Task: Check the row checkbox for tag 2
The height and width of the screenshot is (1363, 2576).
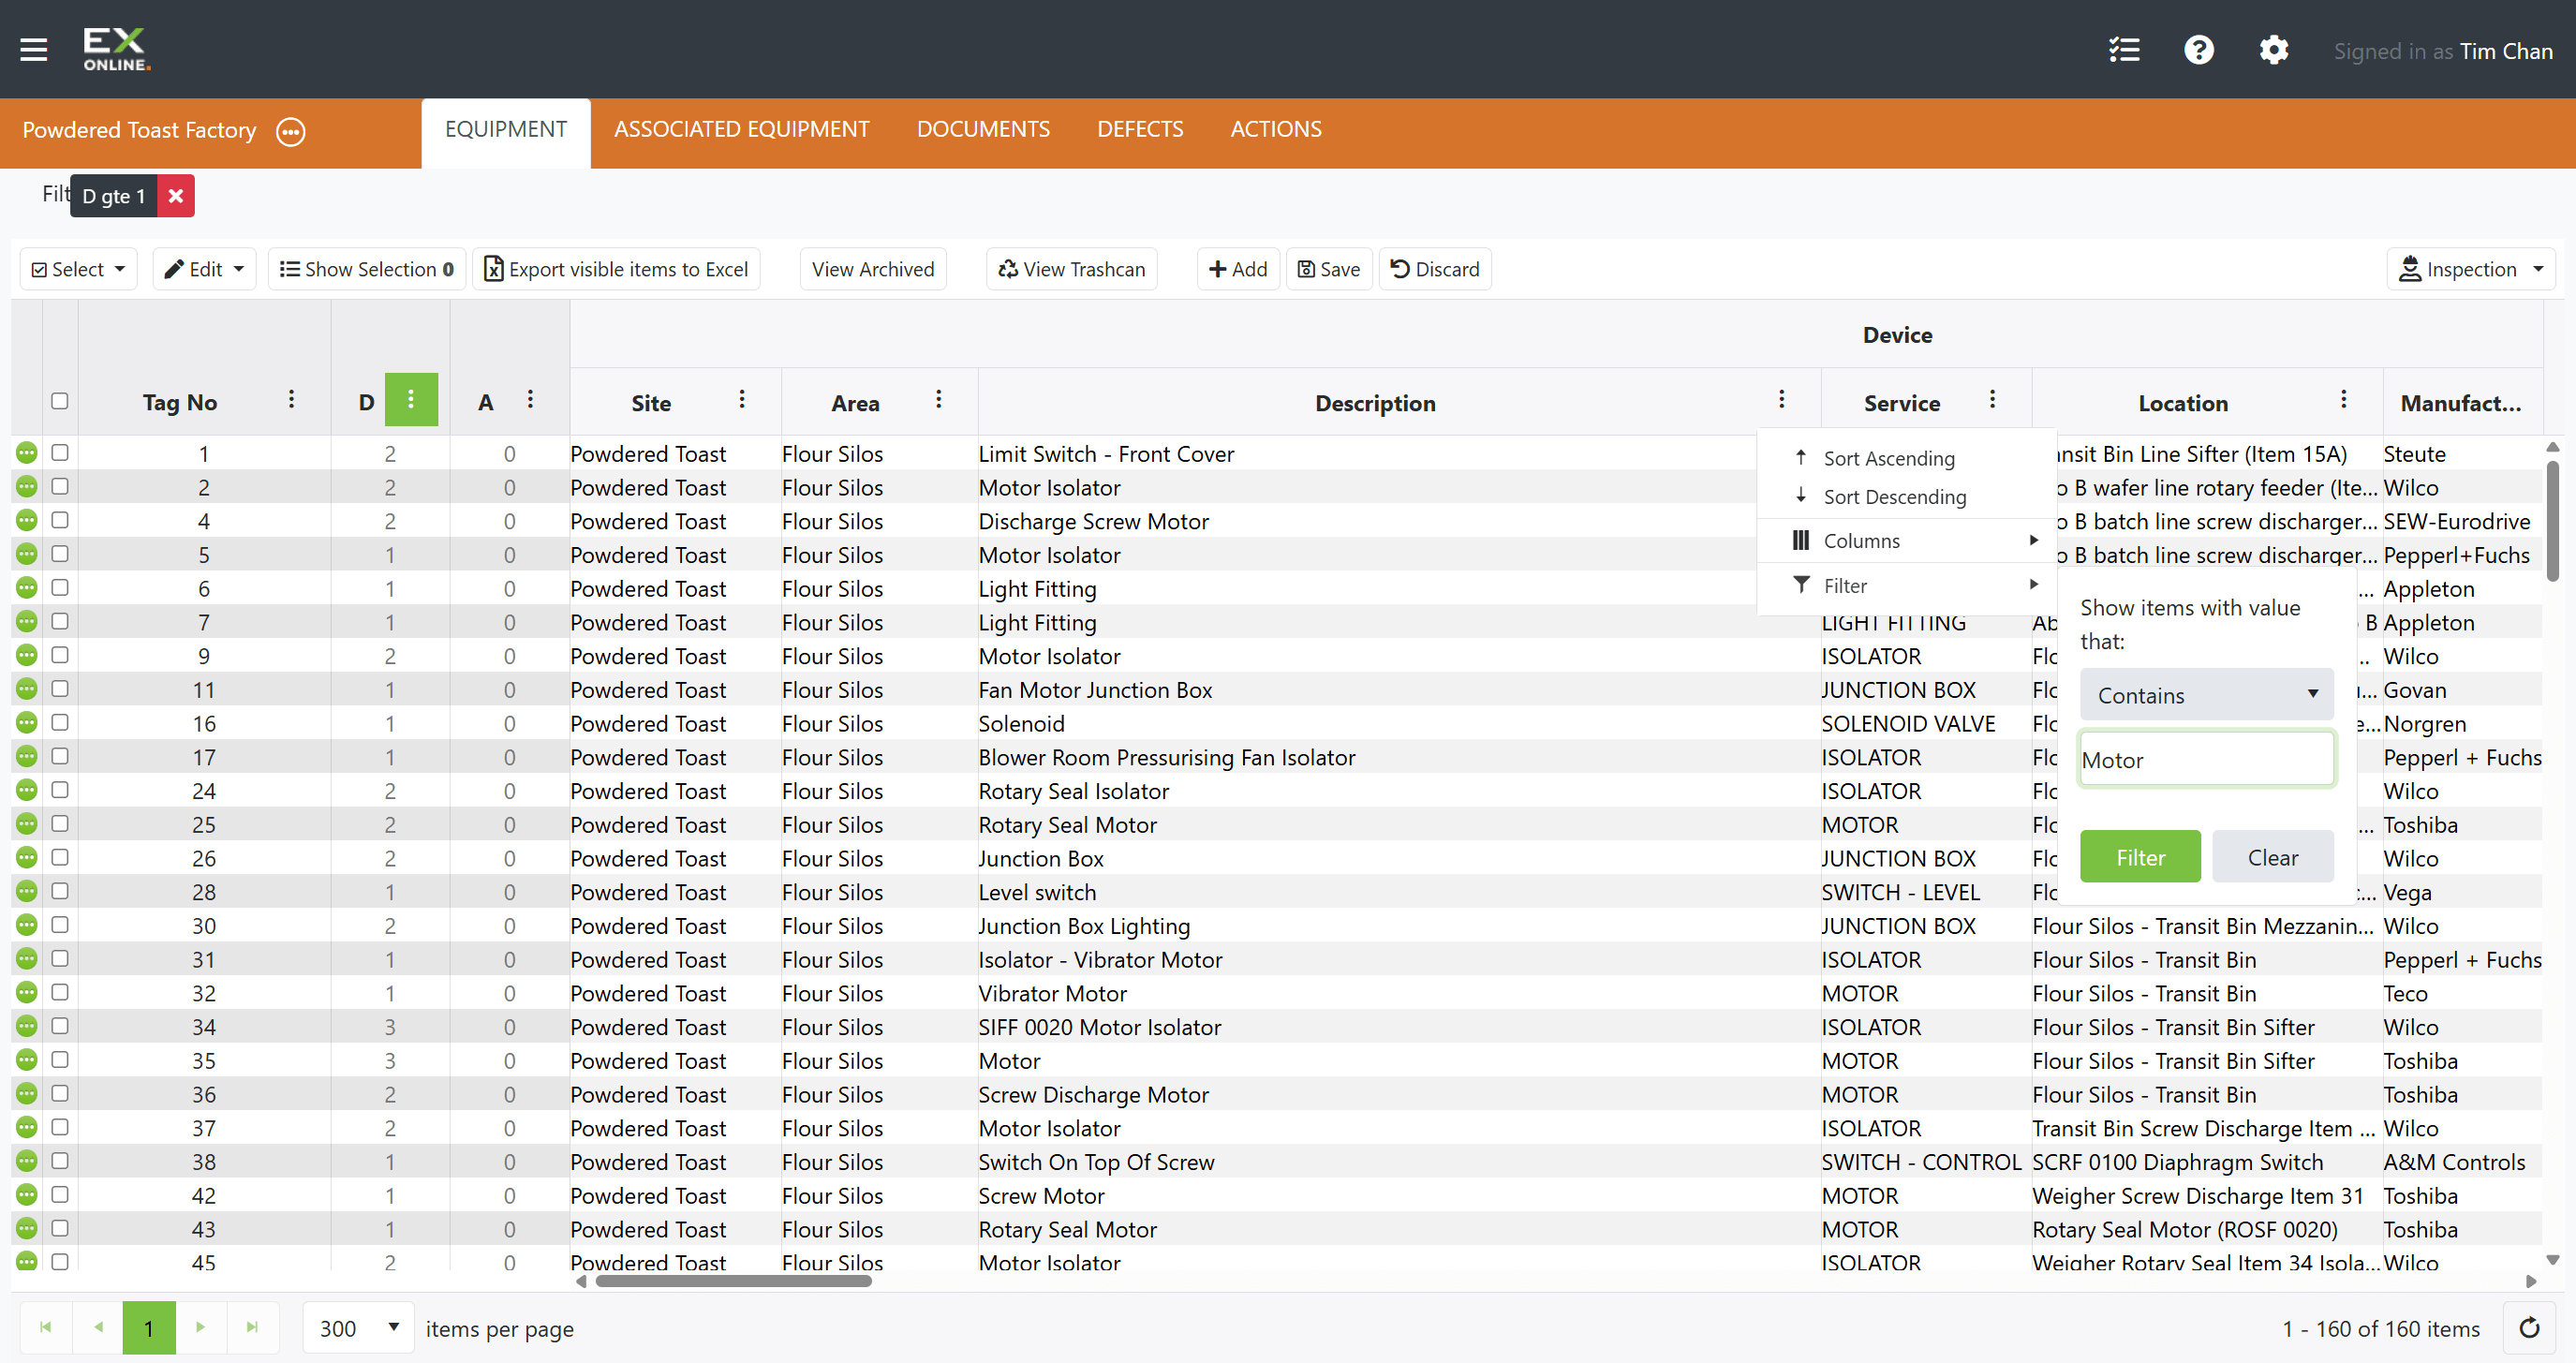Action: click(60, 486)
